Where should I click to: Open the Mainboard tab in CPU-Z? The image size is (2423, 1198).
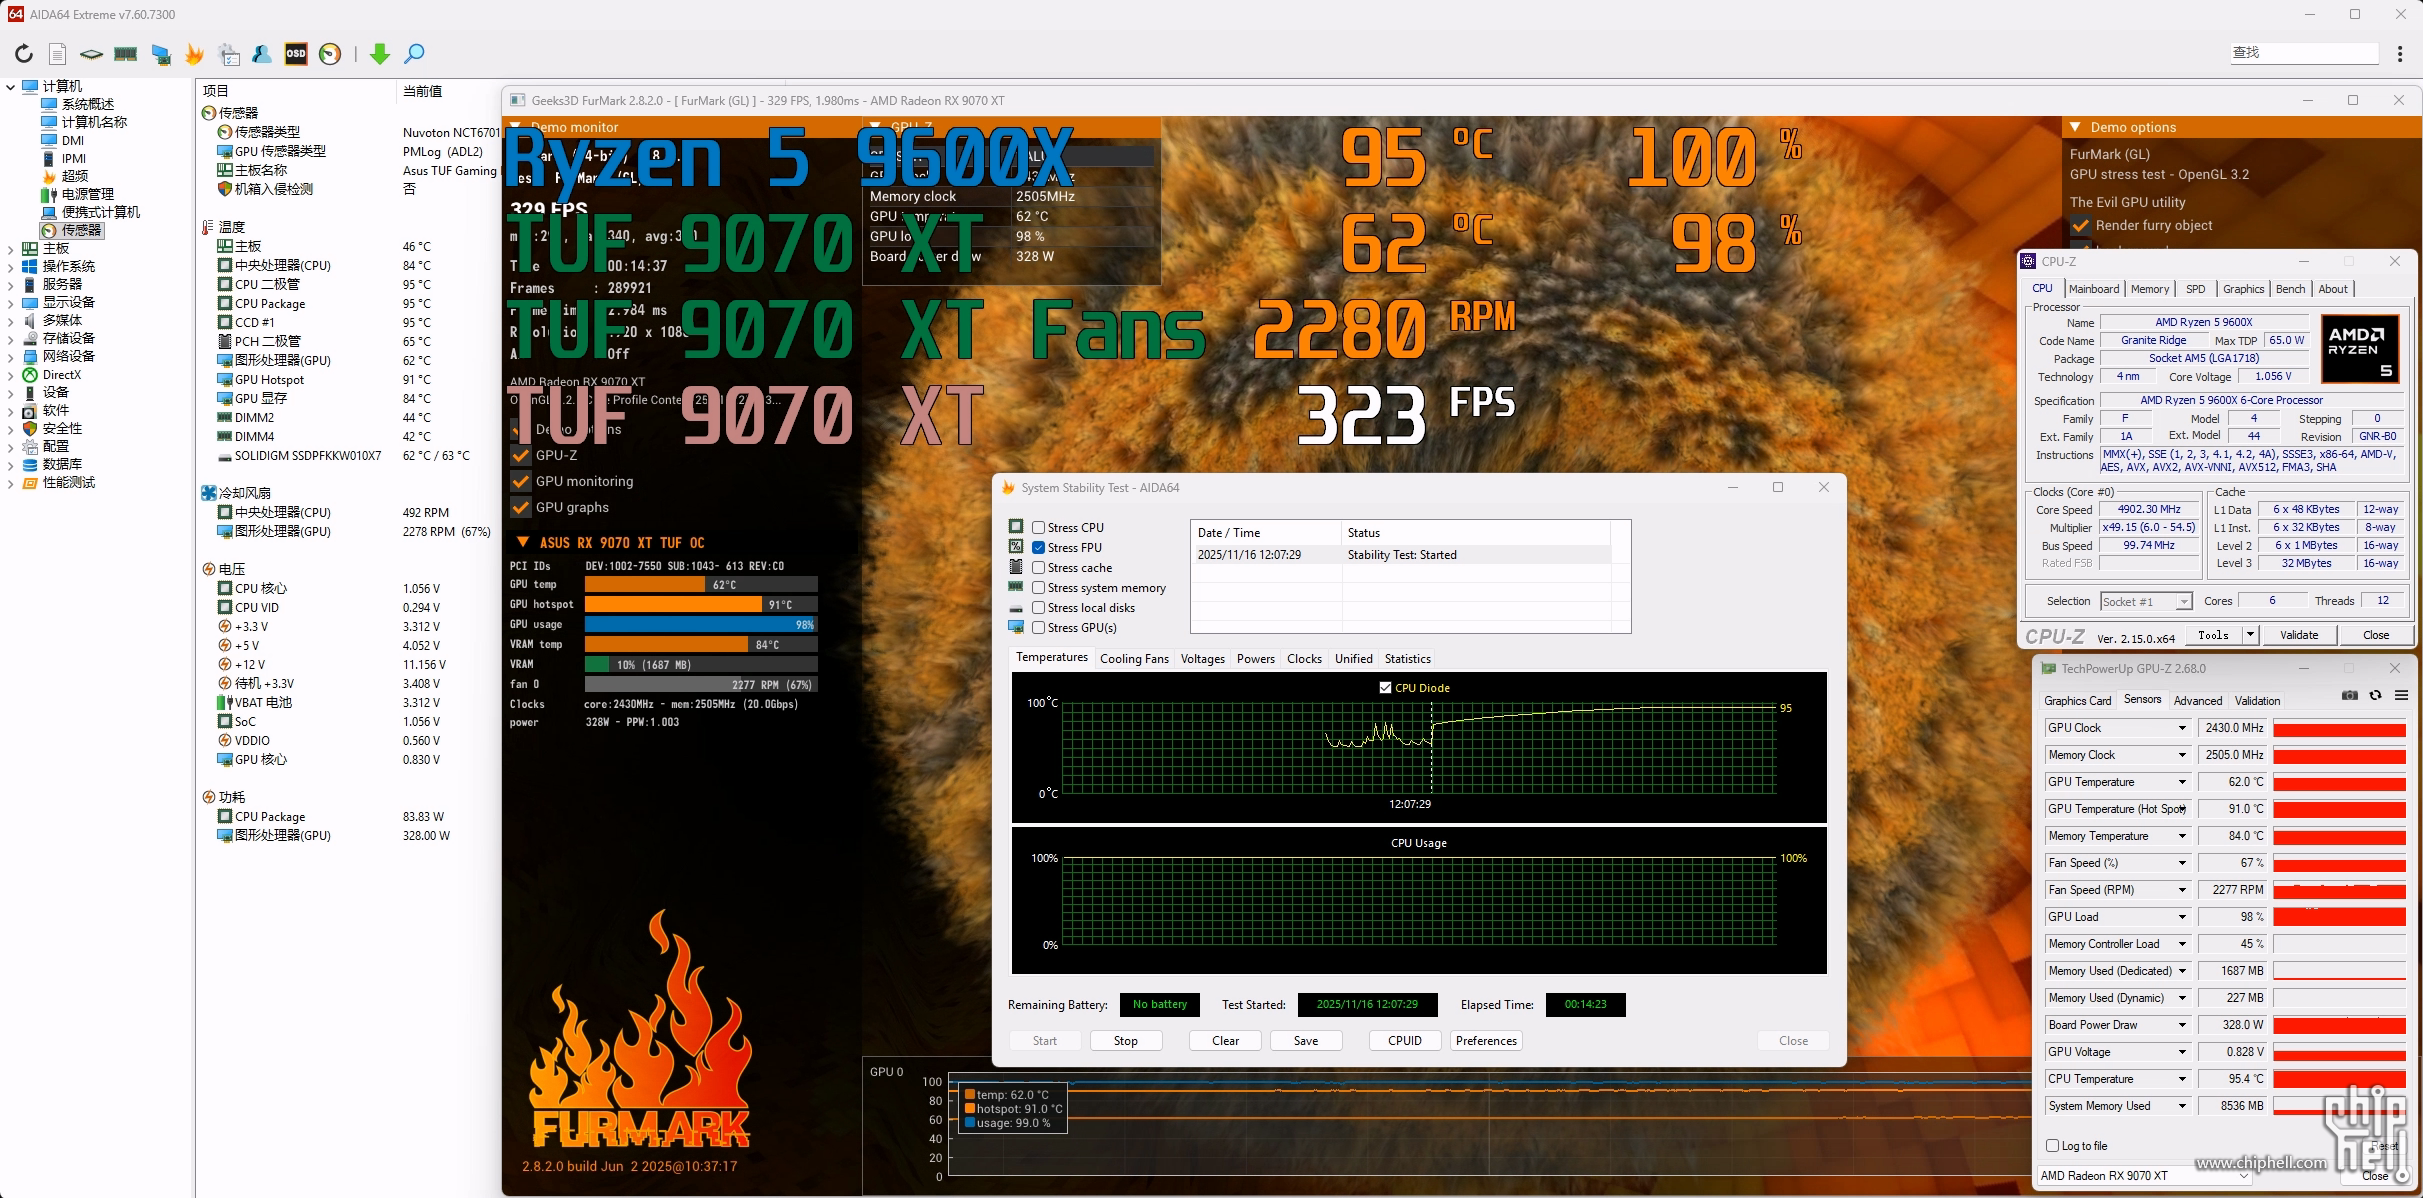click(x=2094, y=289)
